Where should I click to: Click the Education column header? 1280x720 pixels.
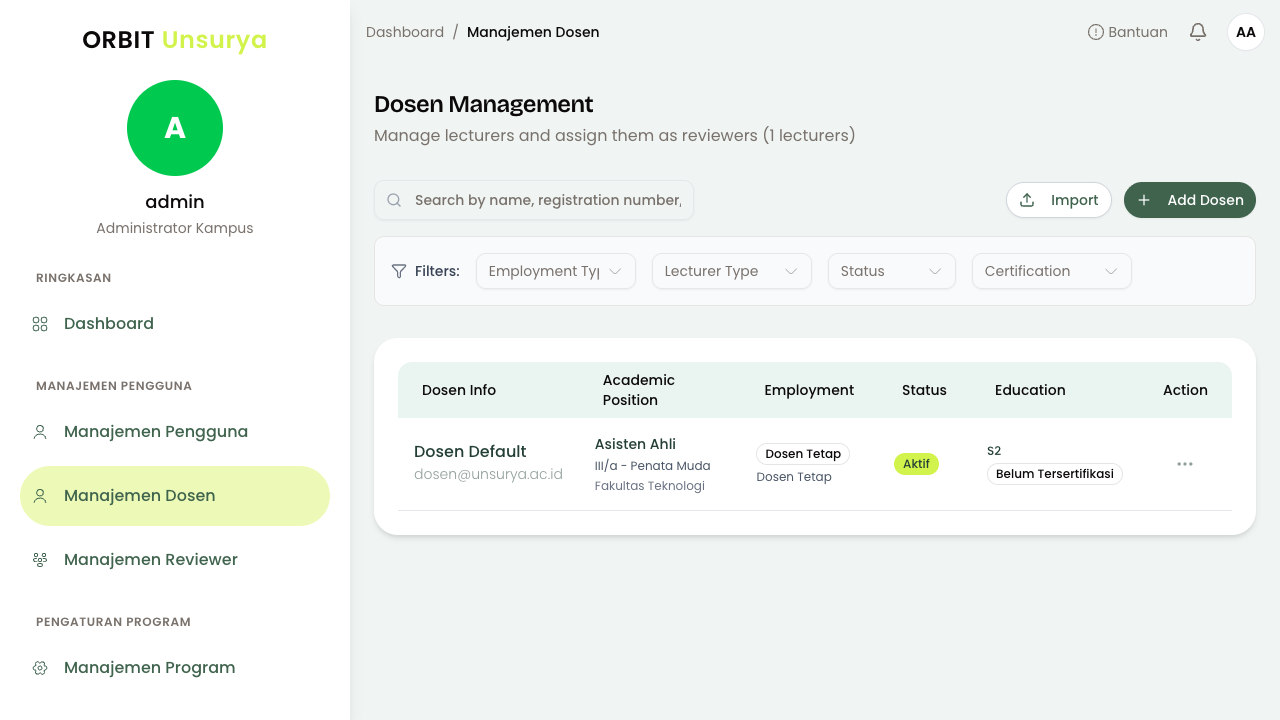pos(1030,390)
